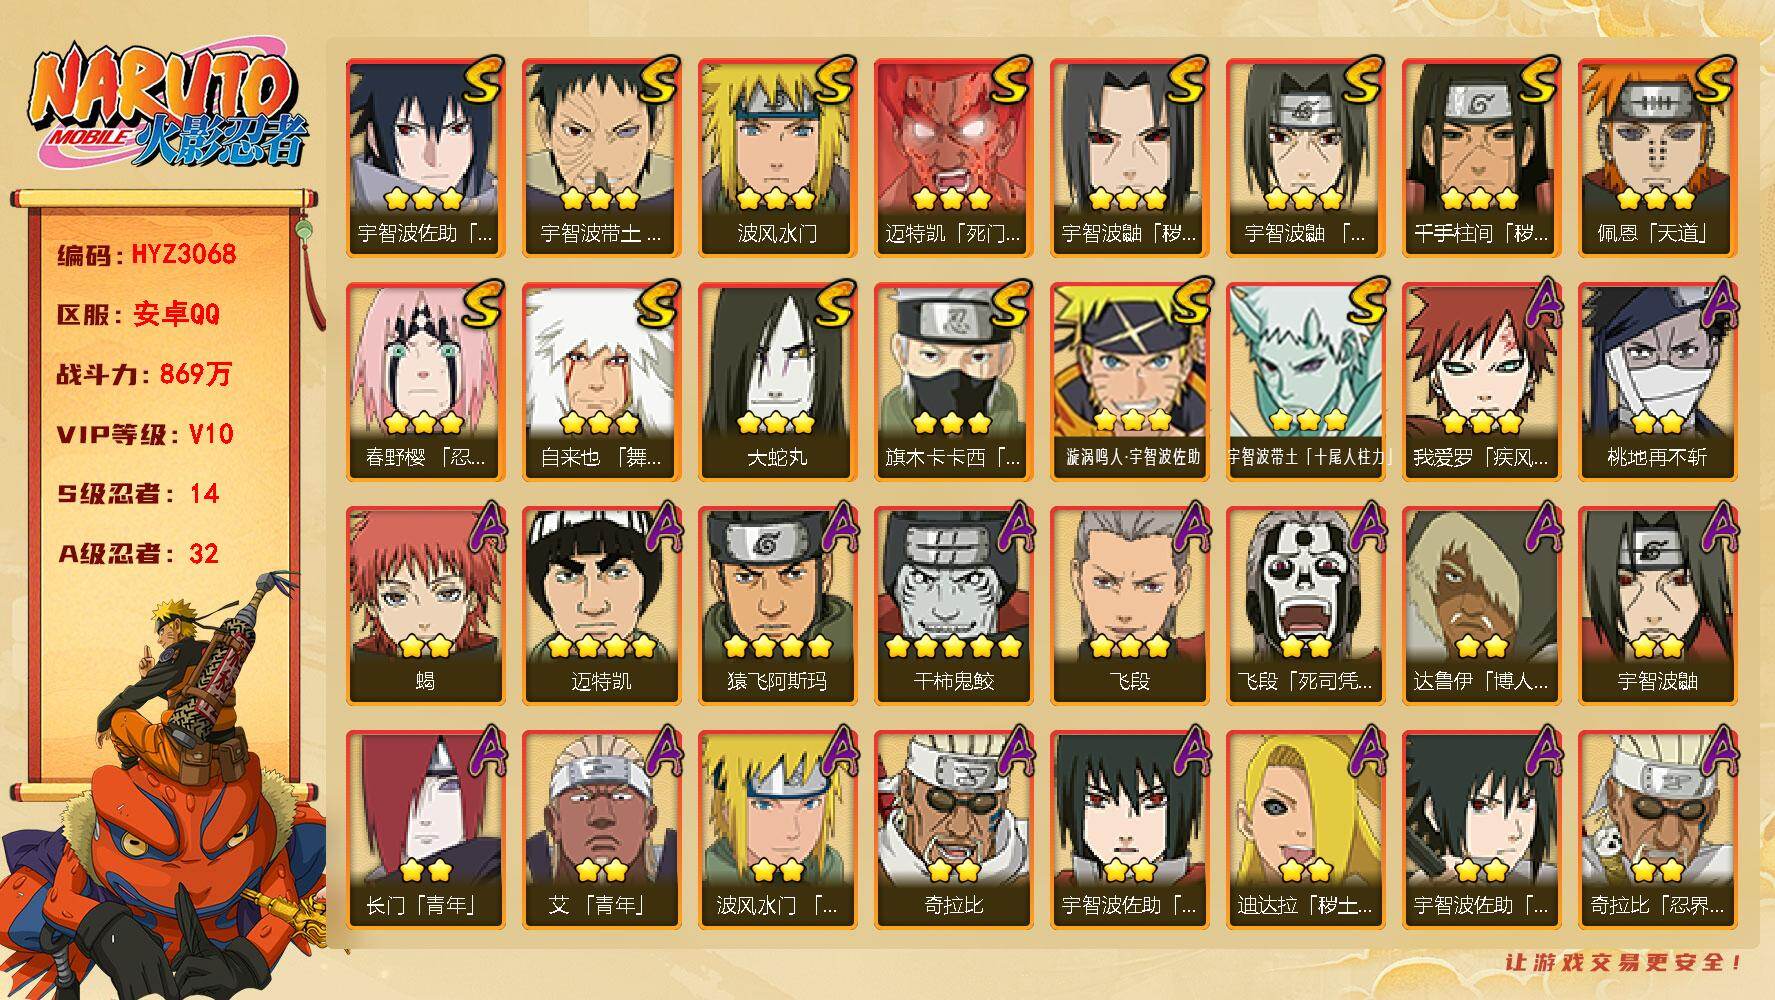
Task: Select the 波风水门 S-rank ninja card
Action: tap(777, 157)
